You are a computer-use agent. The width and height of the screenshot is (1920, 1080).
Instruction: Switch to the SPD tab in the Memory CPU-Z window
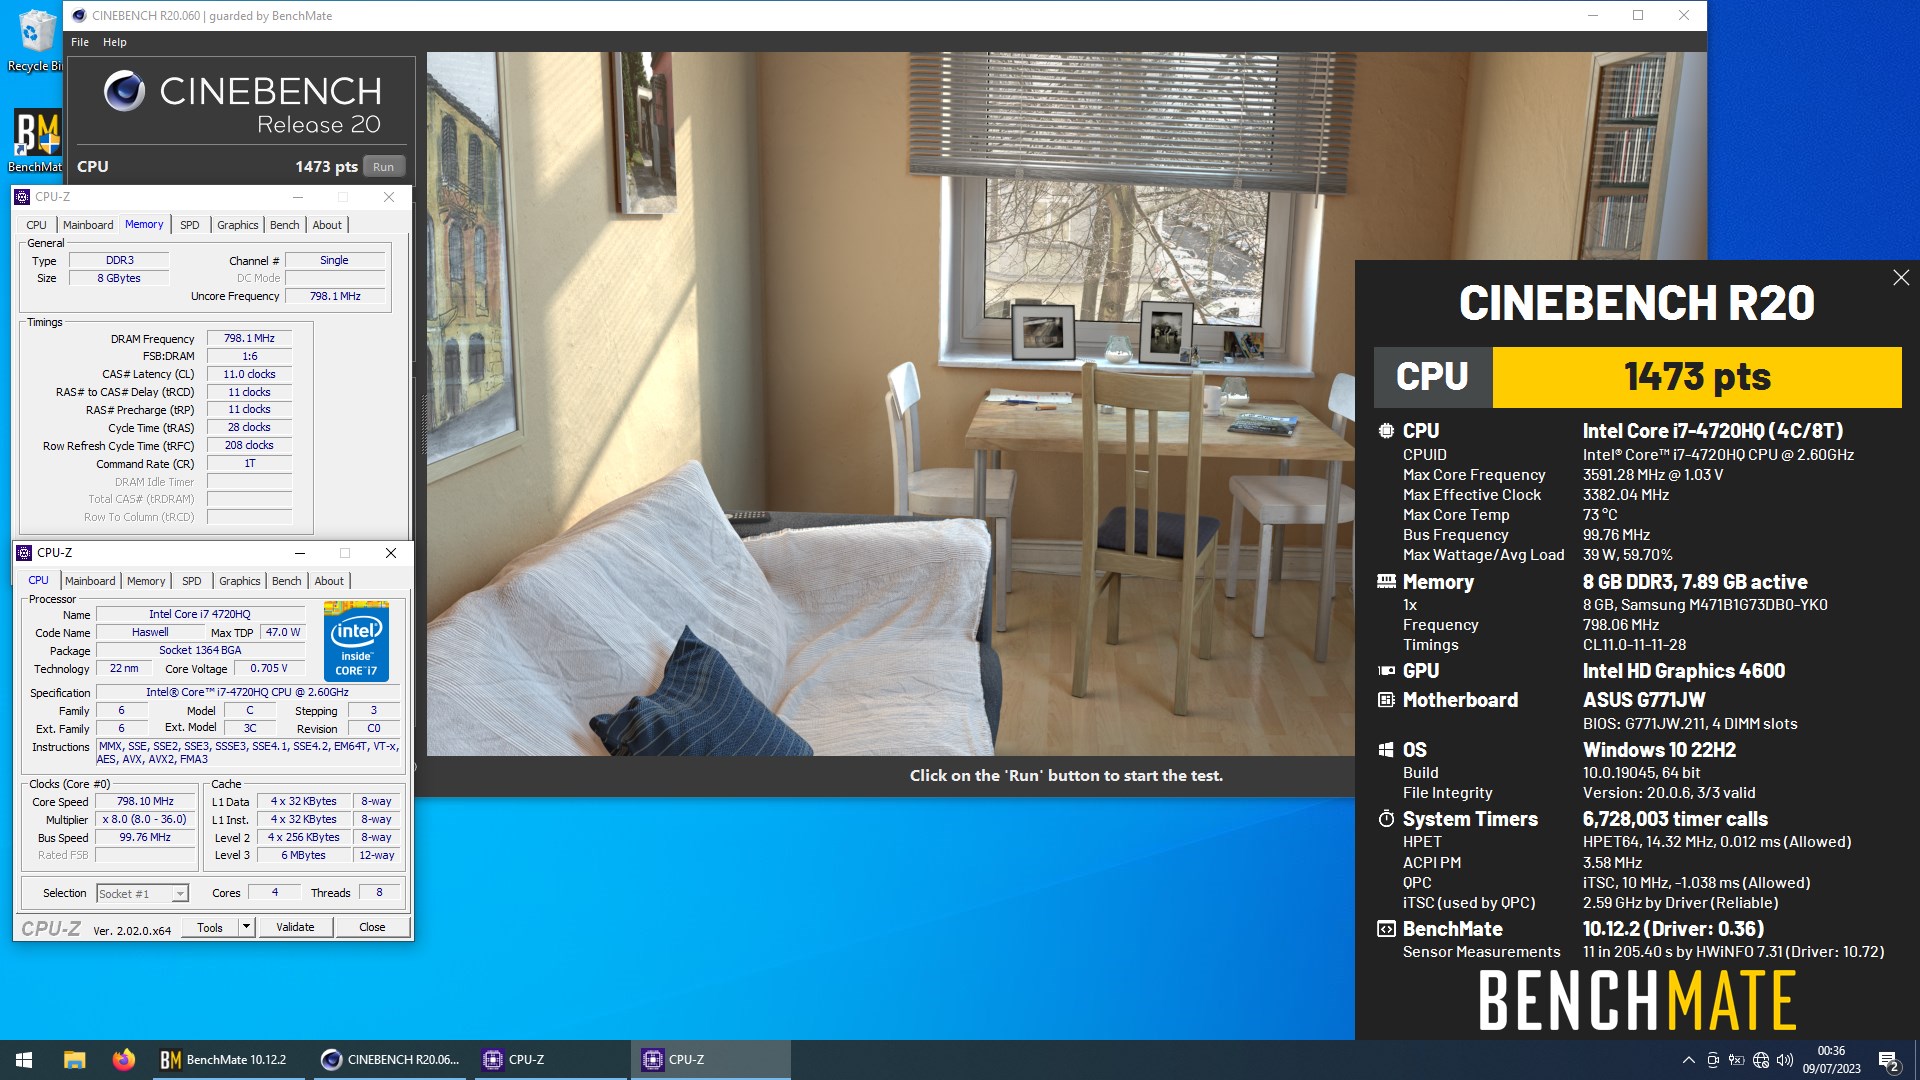(x=190, y=225)
